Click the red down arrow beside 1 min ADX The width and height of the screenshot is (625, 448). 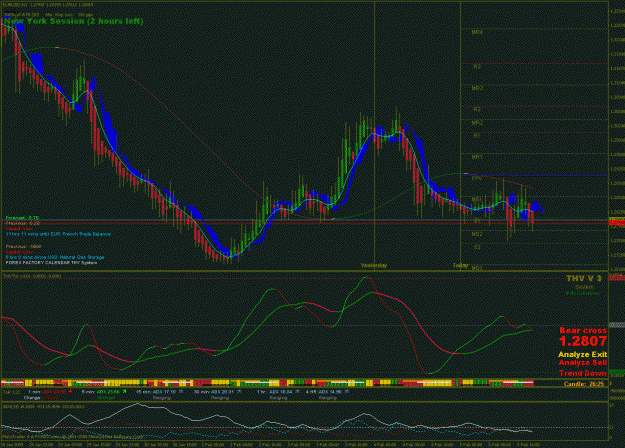(70, 391)
